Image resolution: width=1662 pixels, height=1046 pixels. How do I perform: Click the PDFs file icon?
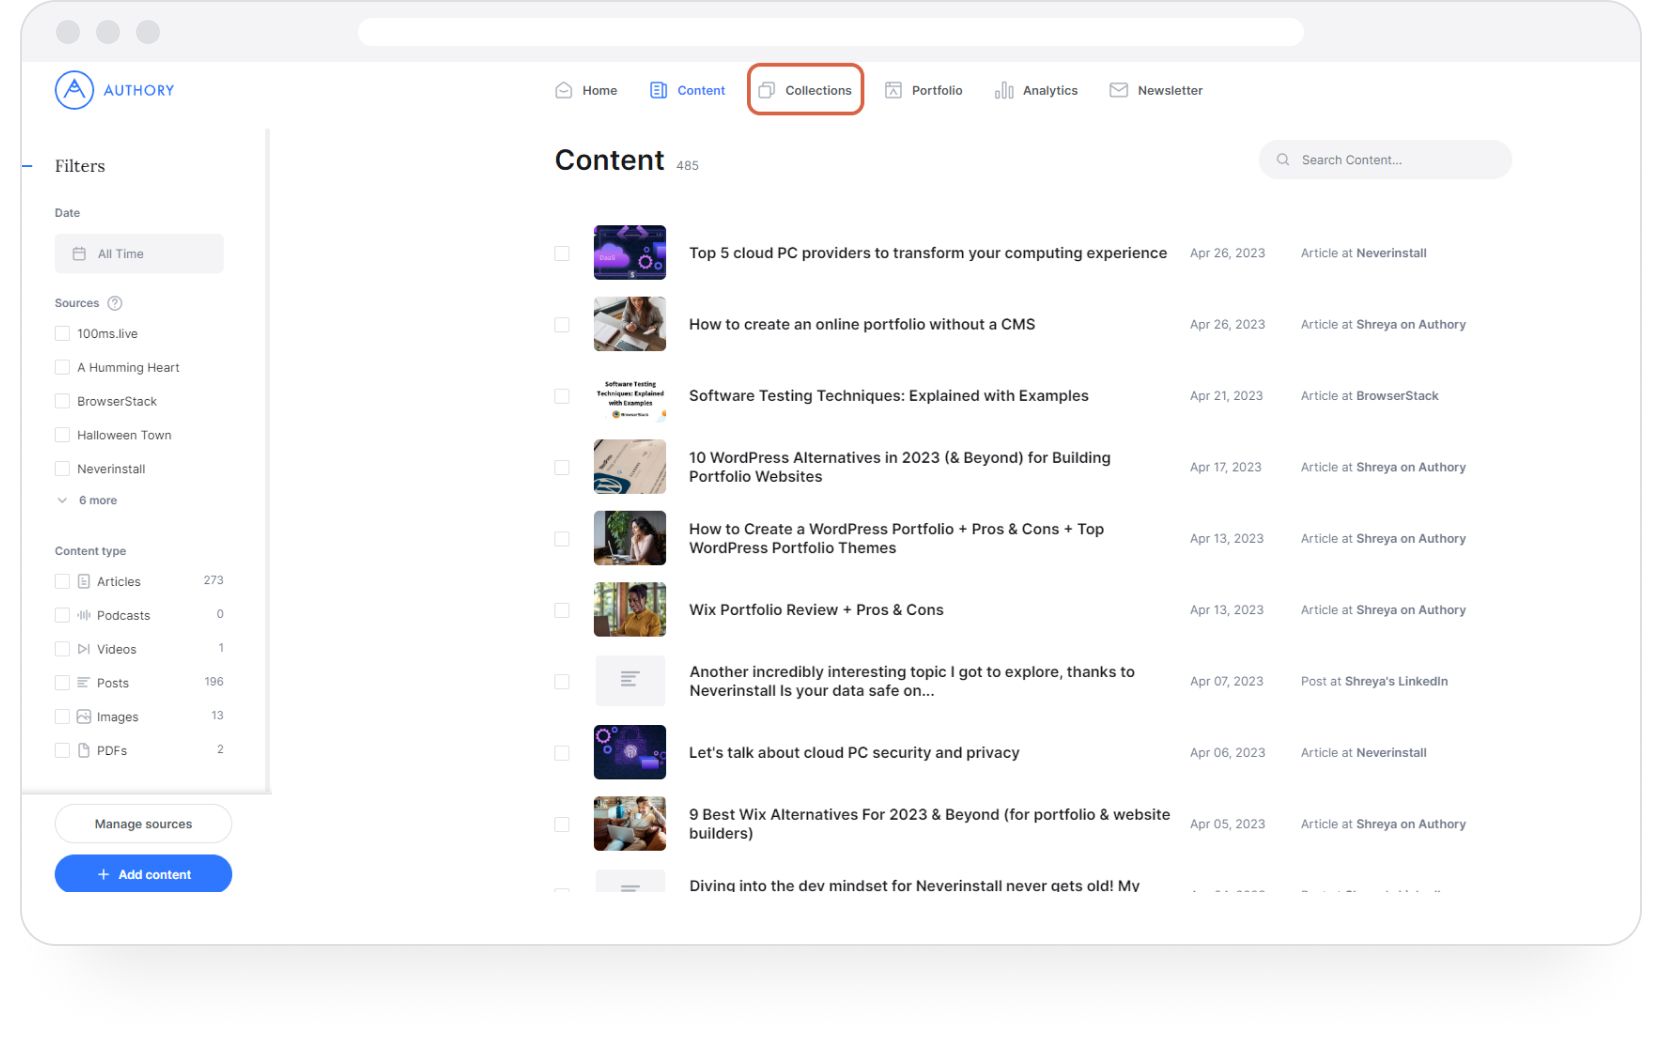(84, 750)
